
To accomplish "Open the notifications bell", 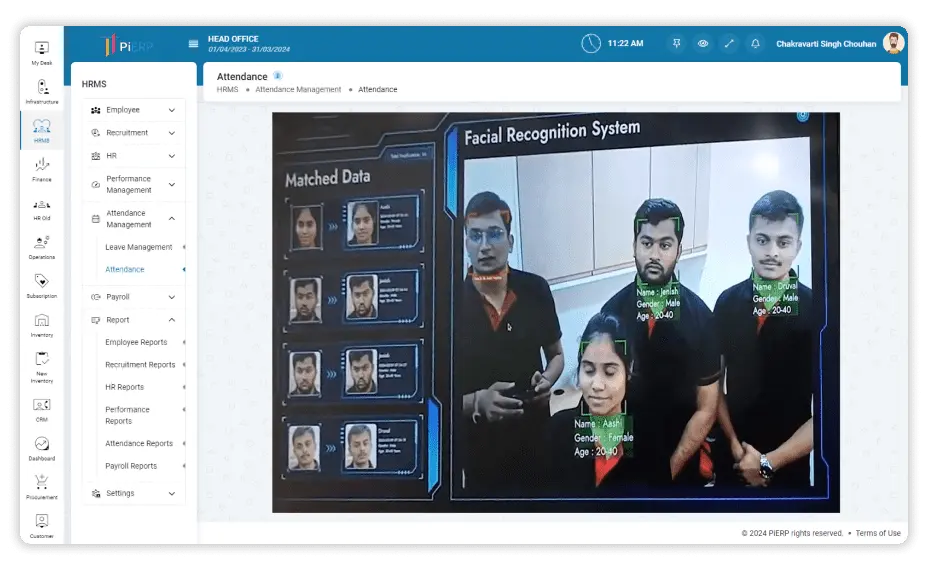I will click(x=755, y=43).
